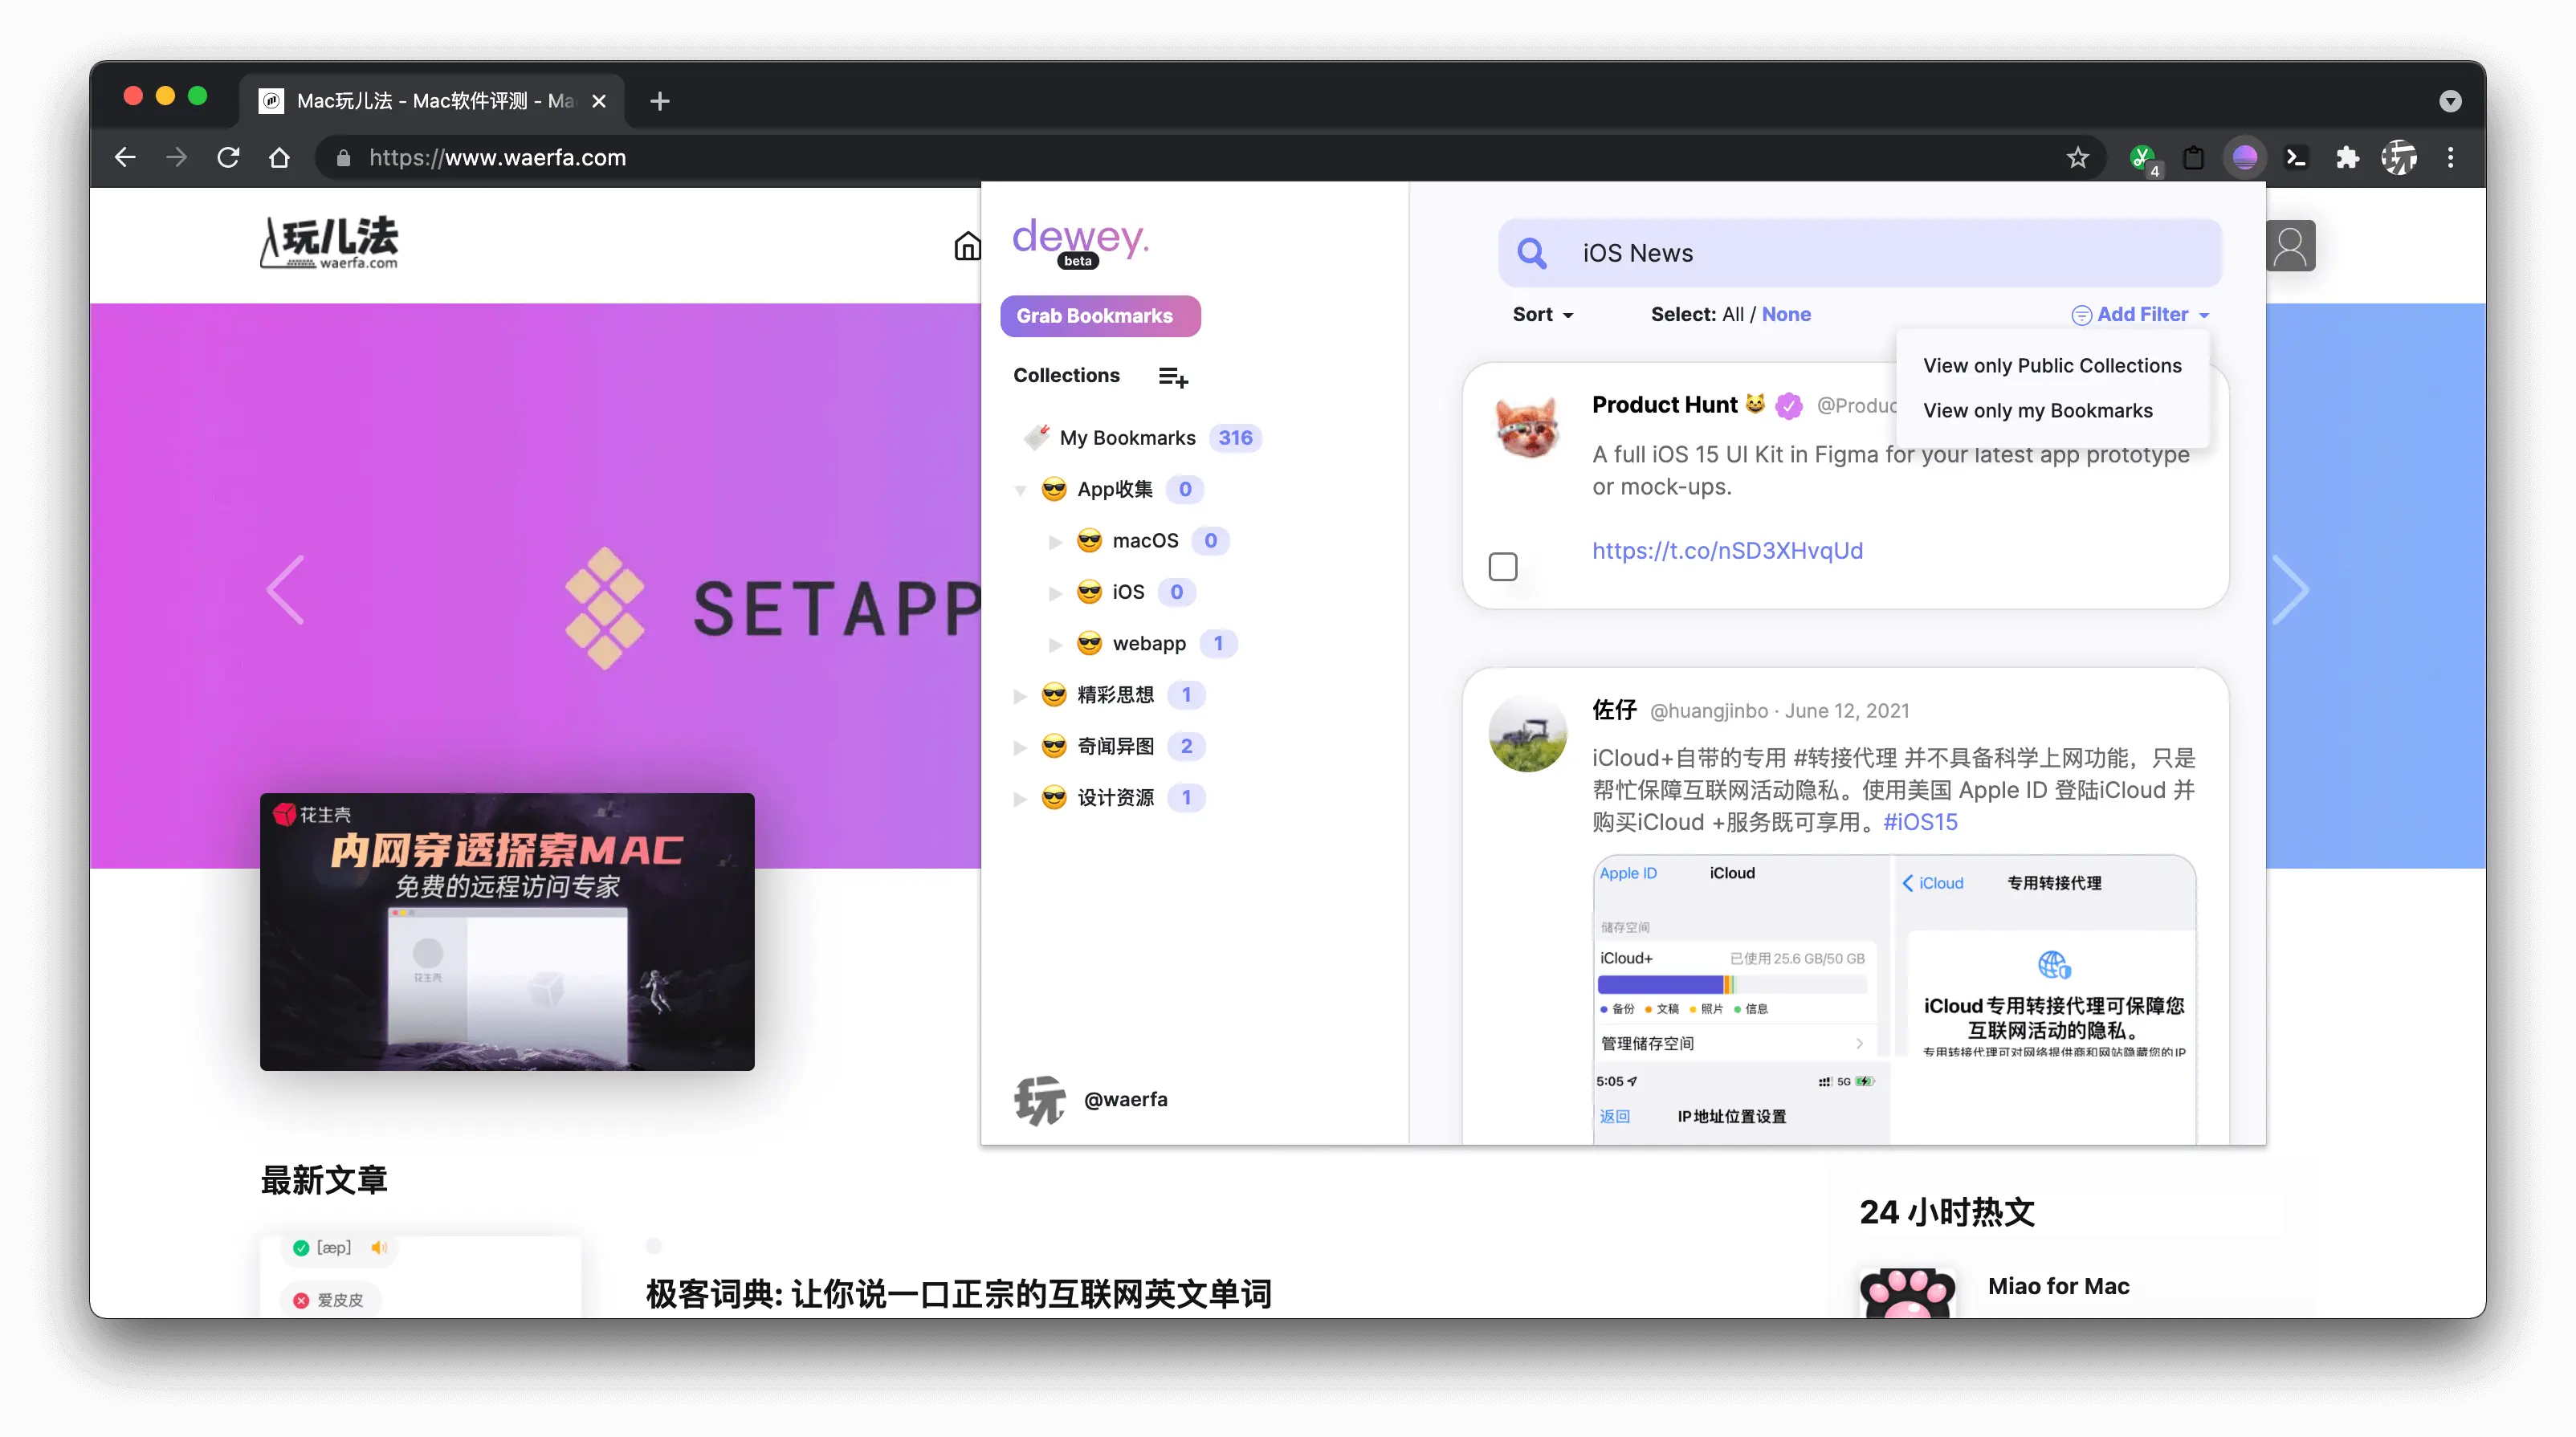Open the terminal prompt extension icon

coord(2297,158)
